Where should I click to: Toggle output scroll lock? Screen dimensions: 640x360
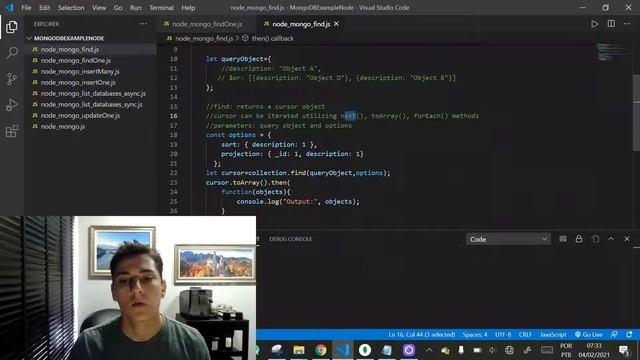[x=579, y=239]
